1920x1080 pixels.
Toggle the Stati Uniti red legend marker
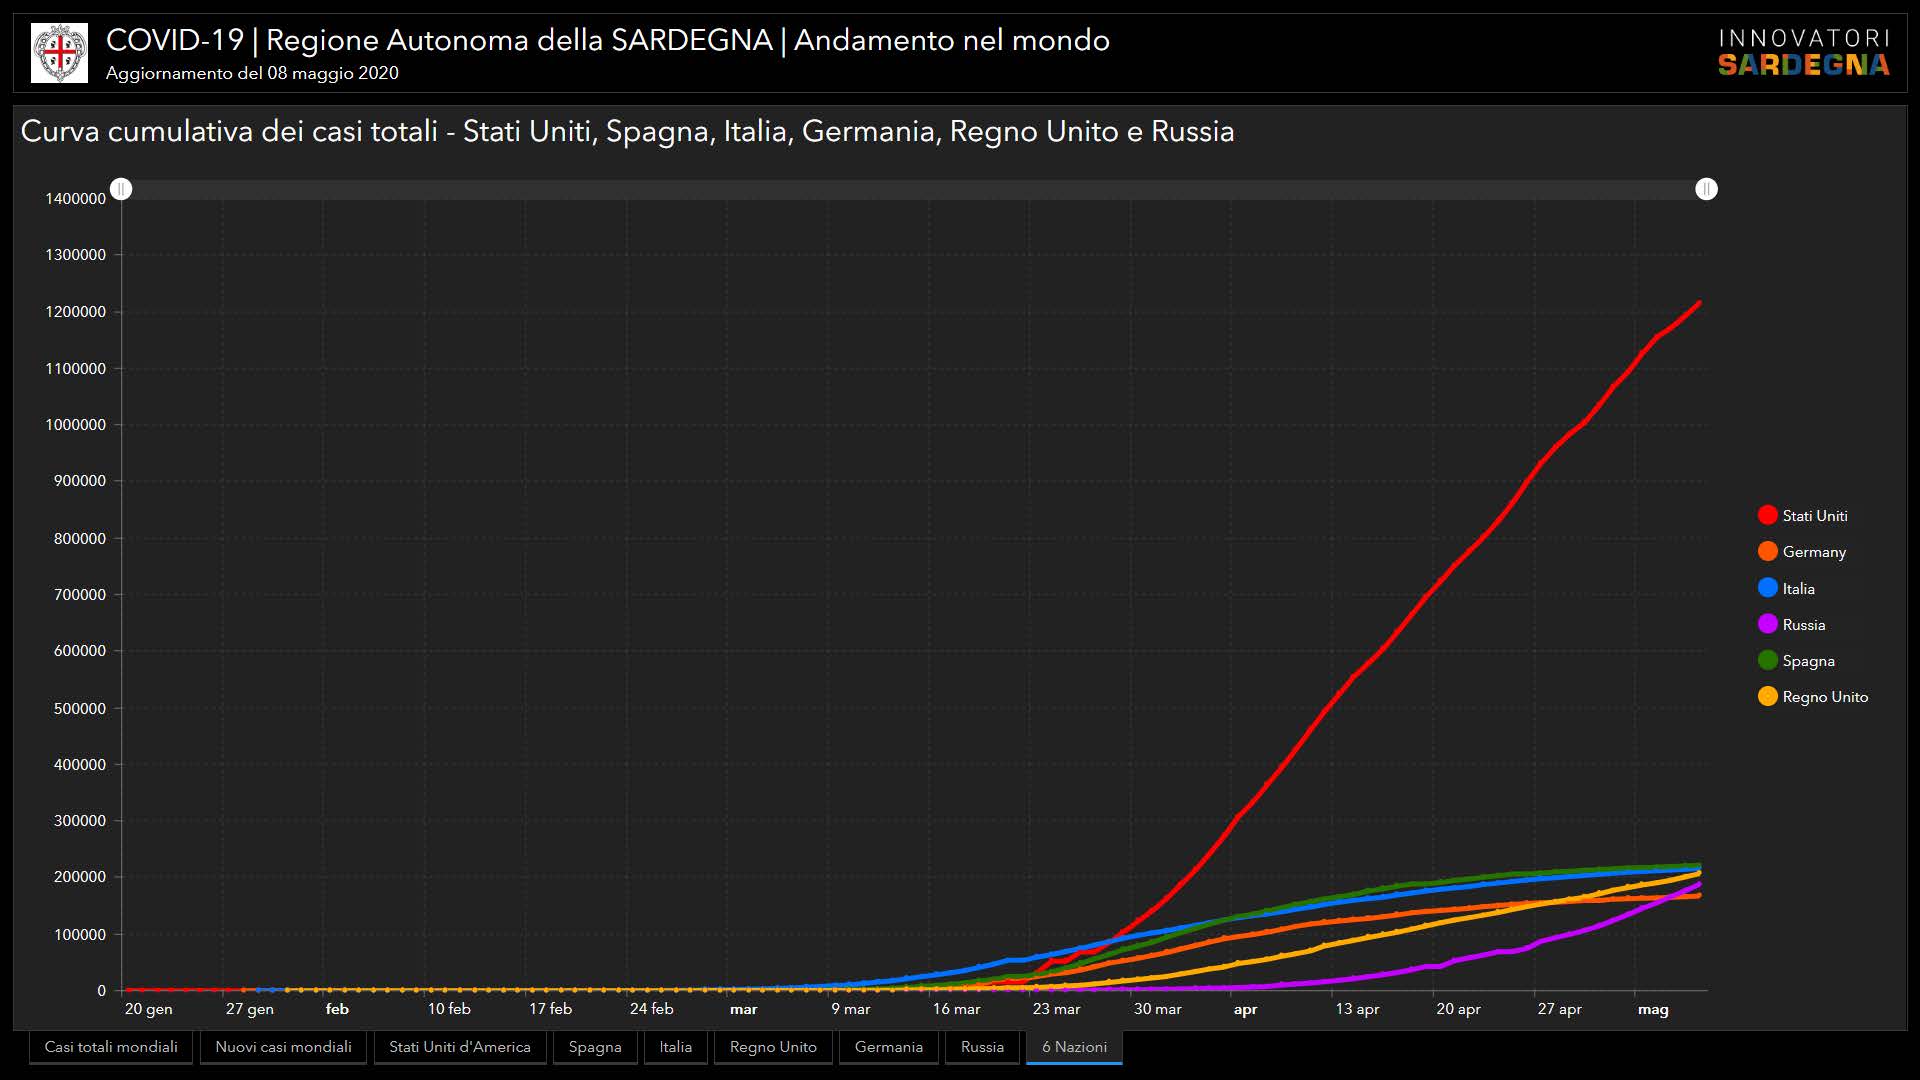[x=1767, y=515]
